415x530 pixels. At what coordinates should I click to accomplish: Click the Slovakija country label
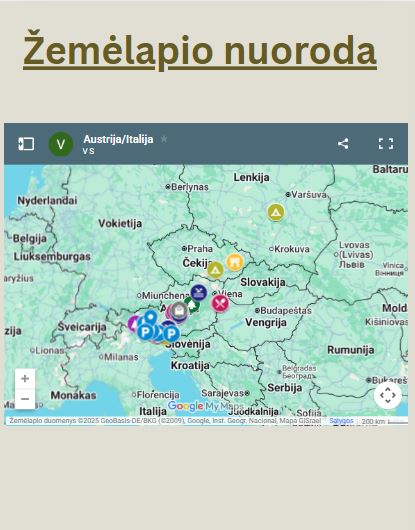coord(263,282)
